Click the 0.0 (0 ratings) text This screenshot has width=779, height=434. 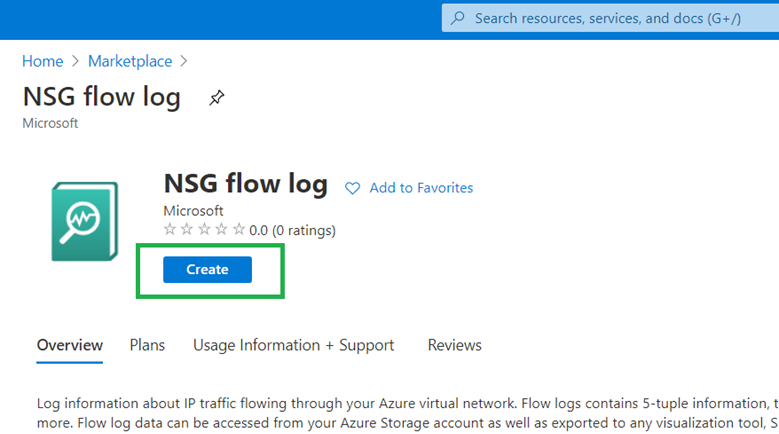click(x=292, y=230)
